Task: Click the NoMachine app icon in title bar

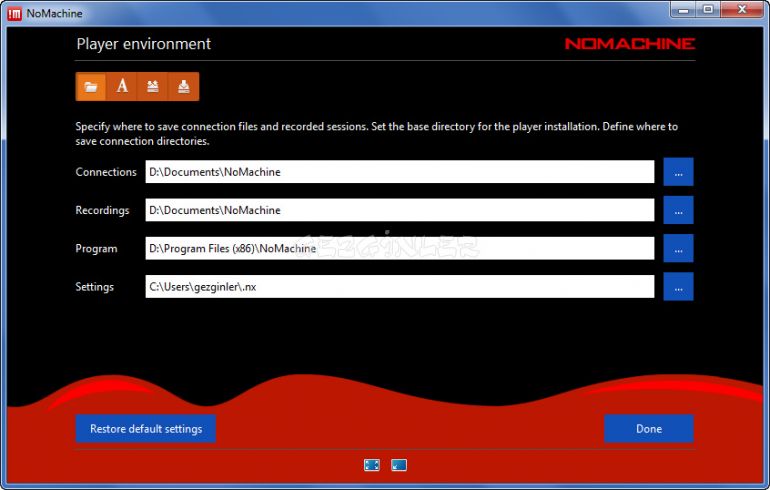Action: point(14,14)
